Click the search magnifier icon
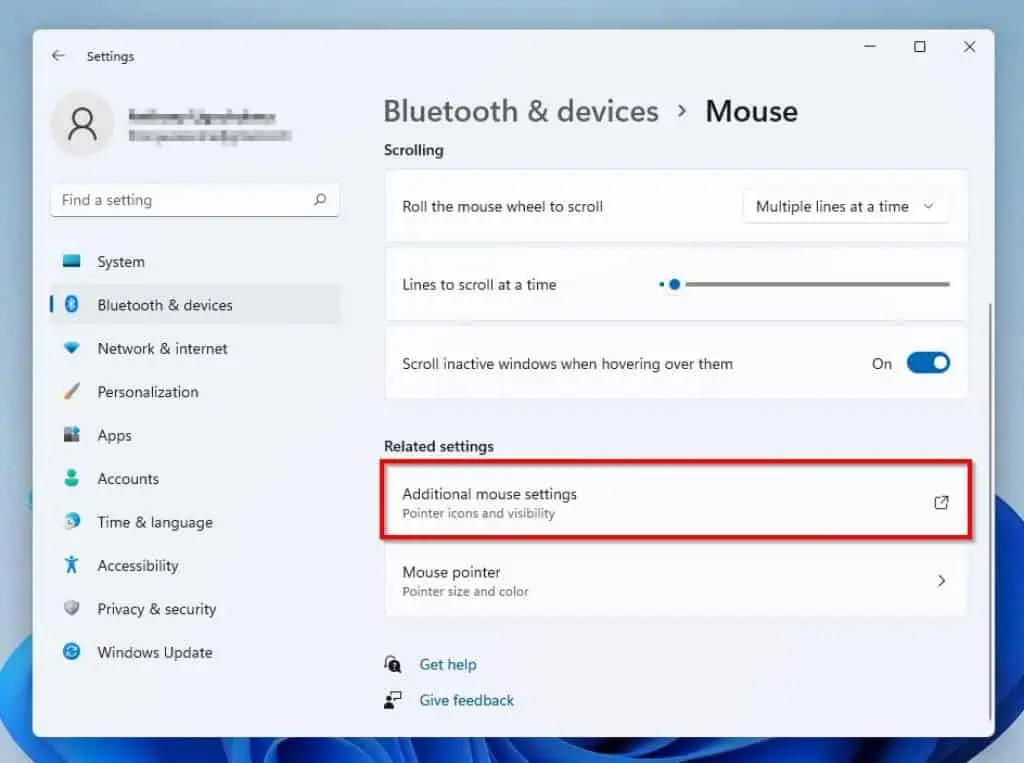The width and height of the screenshot is (1024, 763). pyautogui.click(x=319, y=199)
